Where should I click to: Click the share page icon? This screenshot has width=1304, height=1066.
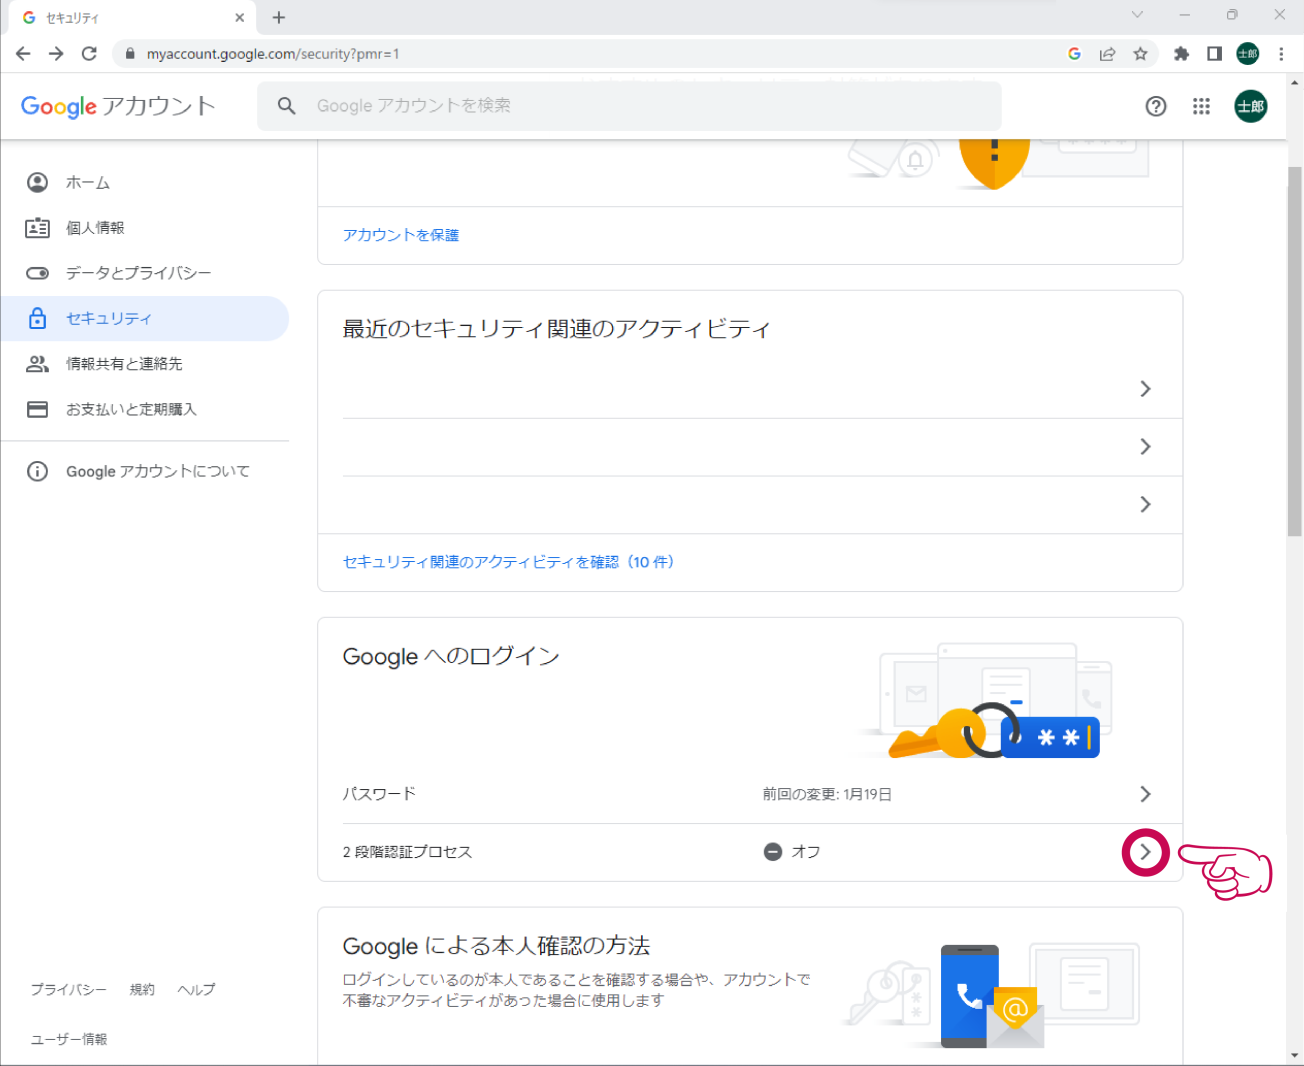1107,54
